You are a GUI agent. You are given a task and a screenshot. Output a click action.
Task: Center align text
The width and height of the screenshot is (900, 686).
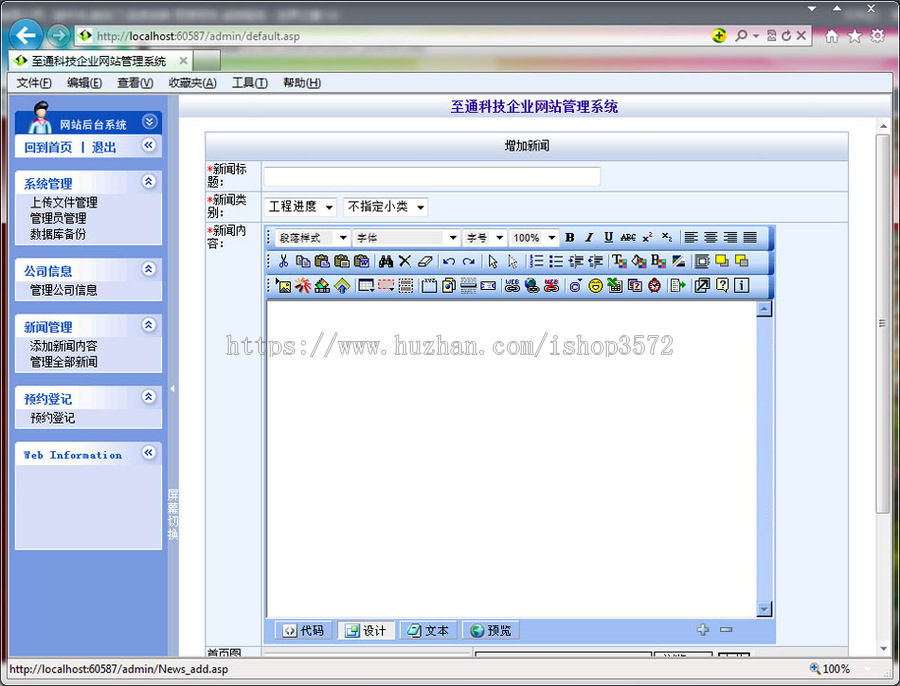[x=711, y=237]
